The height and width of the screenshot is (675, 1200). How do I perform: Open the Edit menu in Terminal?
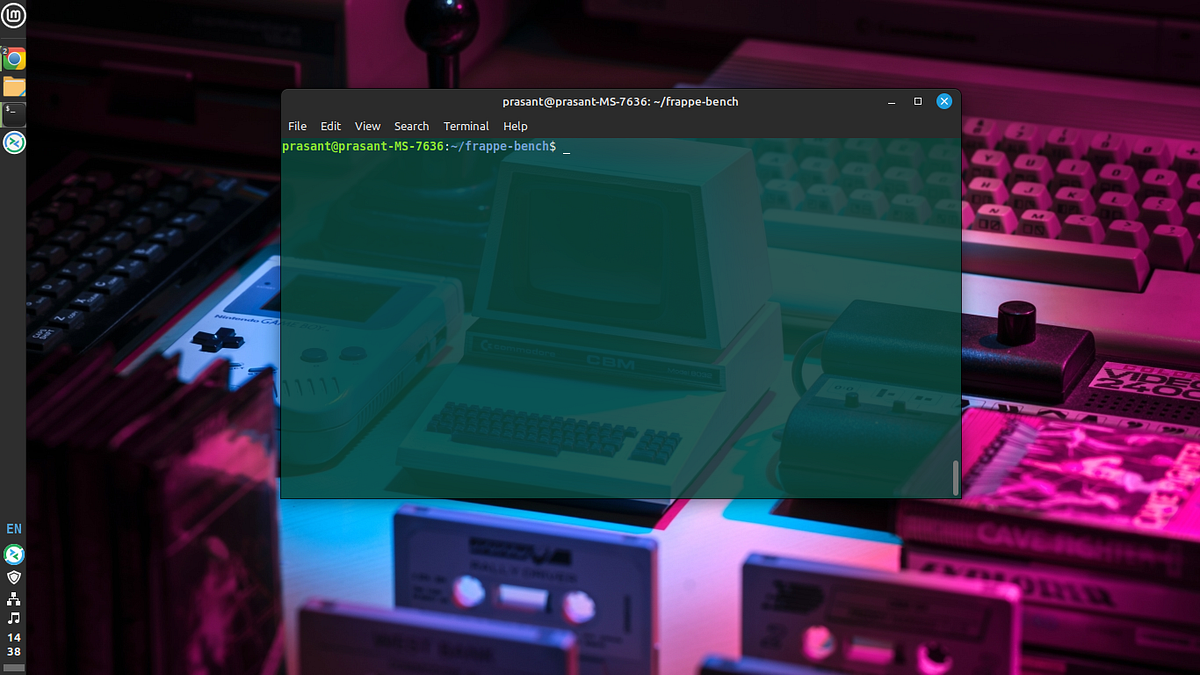[x=330, y=126]
